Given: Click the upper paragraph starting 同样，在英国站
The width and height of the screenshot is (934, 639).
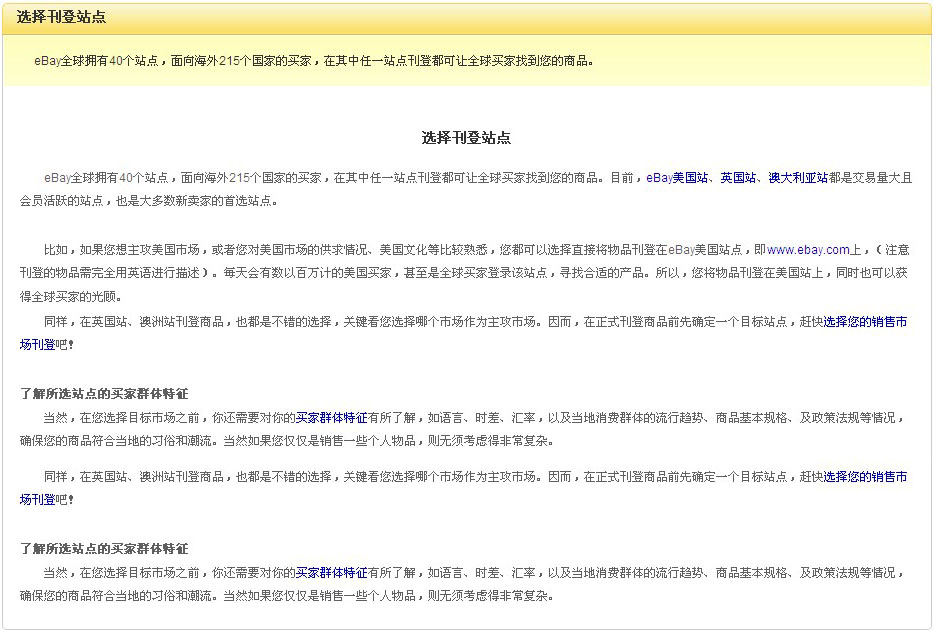Looking at the screenshot, I should [x=400, y=322].
